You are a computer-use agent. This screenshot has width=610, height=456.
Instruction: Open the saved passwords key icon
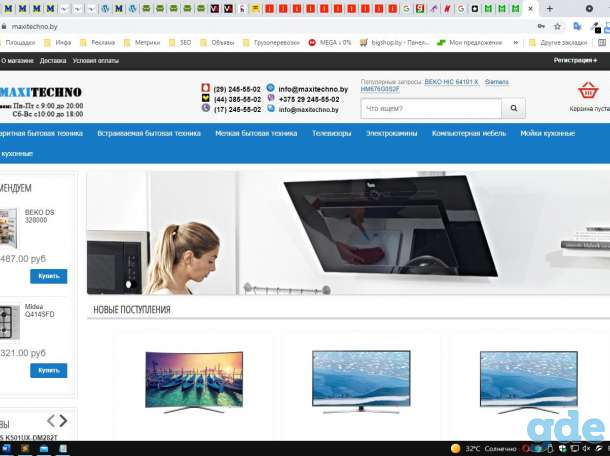(541, 26)
